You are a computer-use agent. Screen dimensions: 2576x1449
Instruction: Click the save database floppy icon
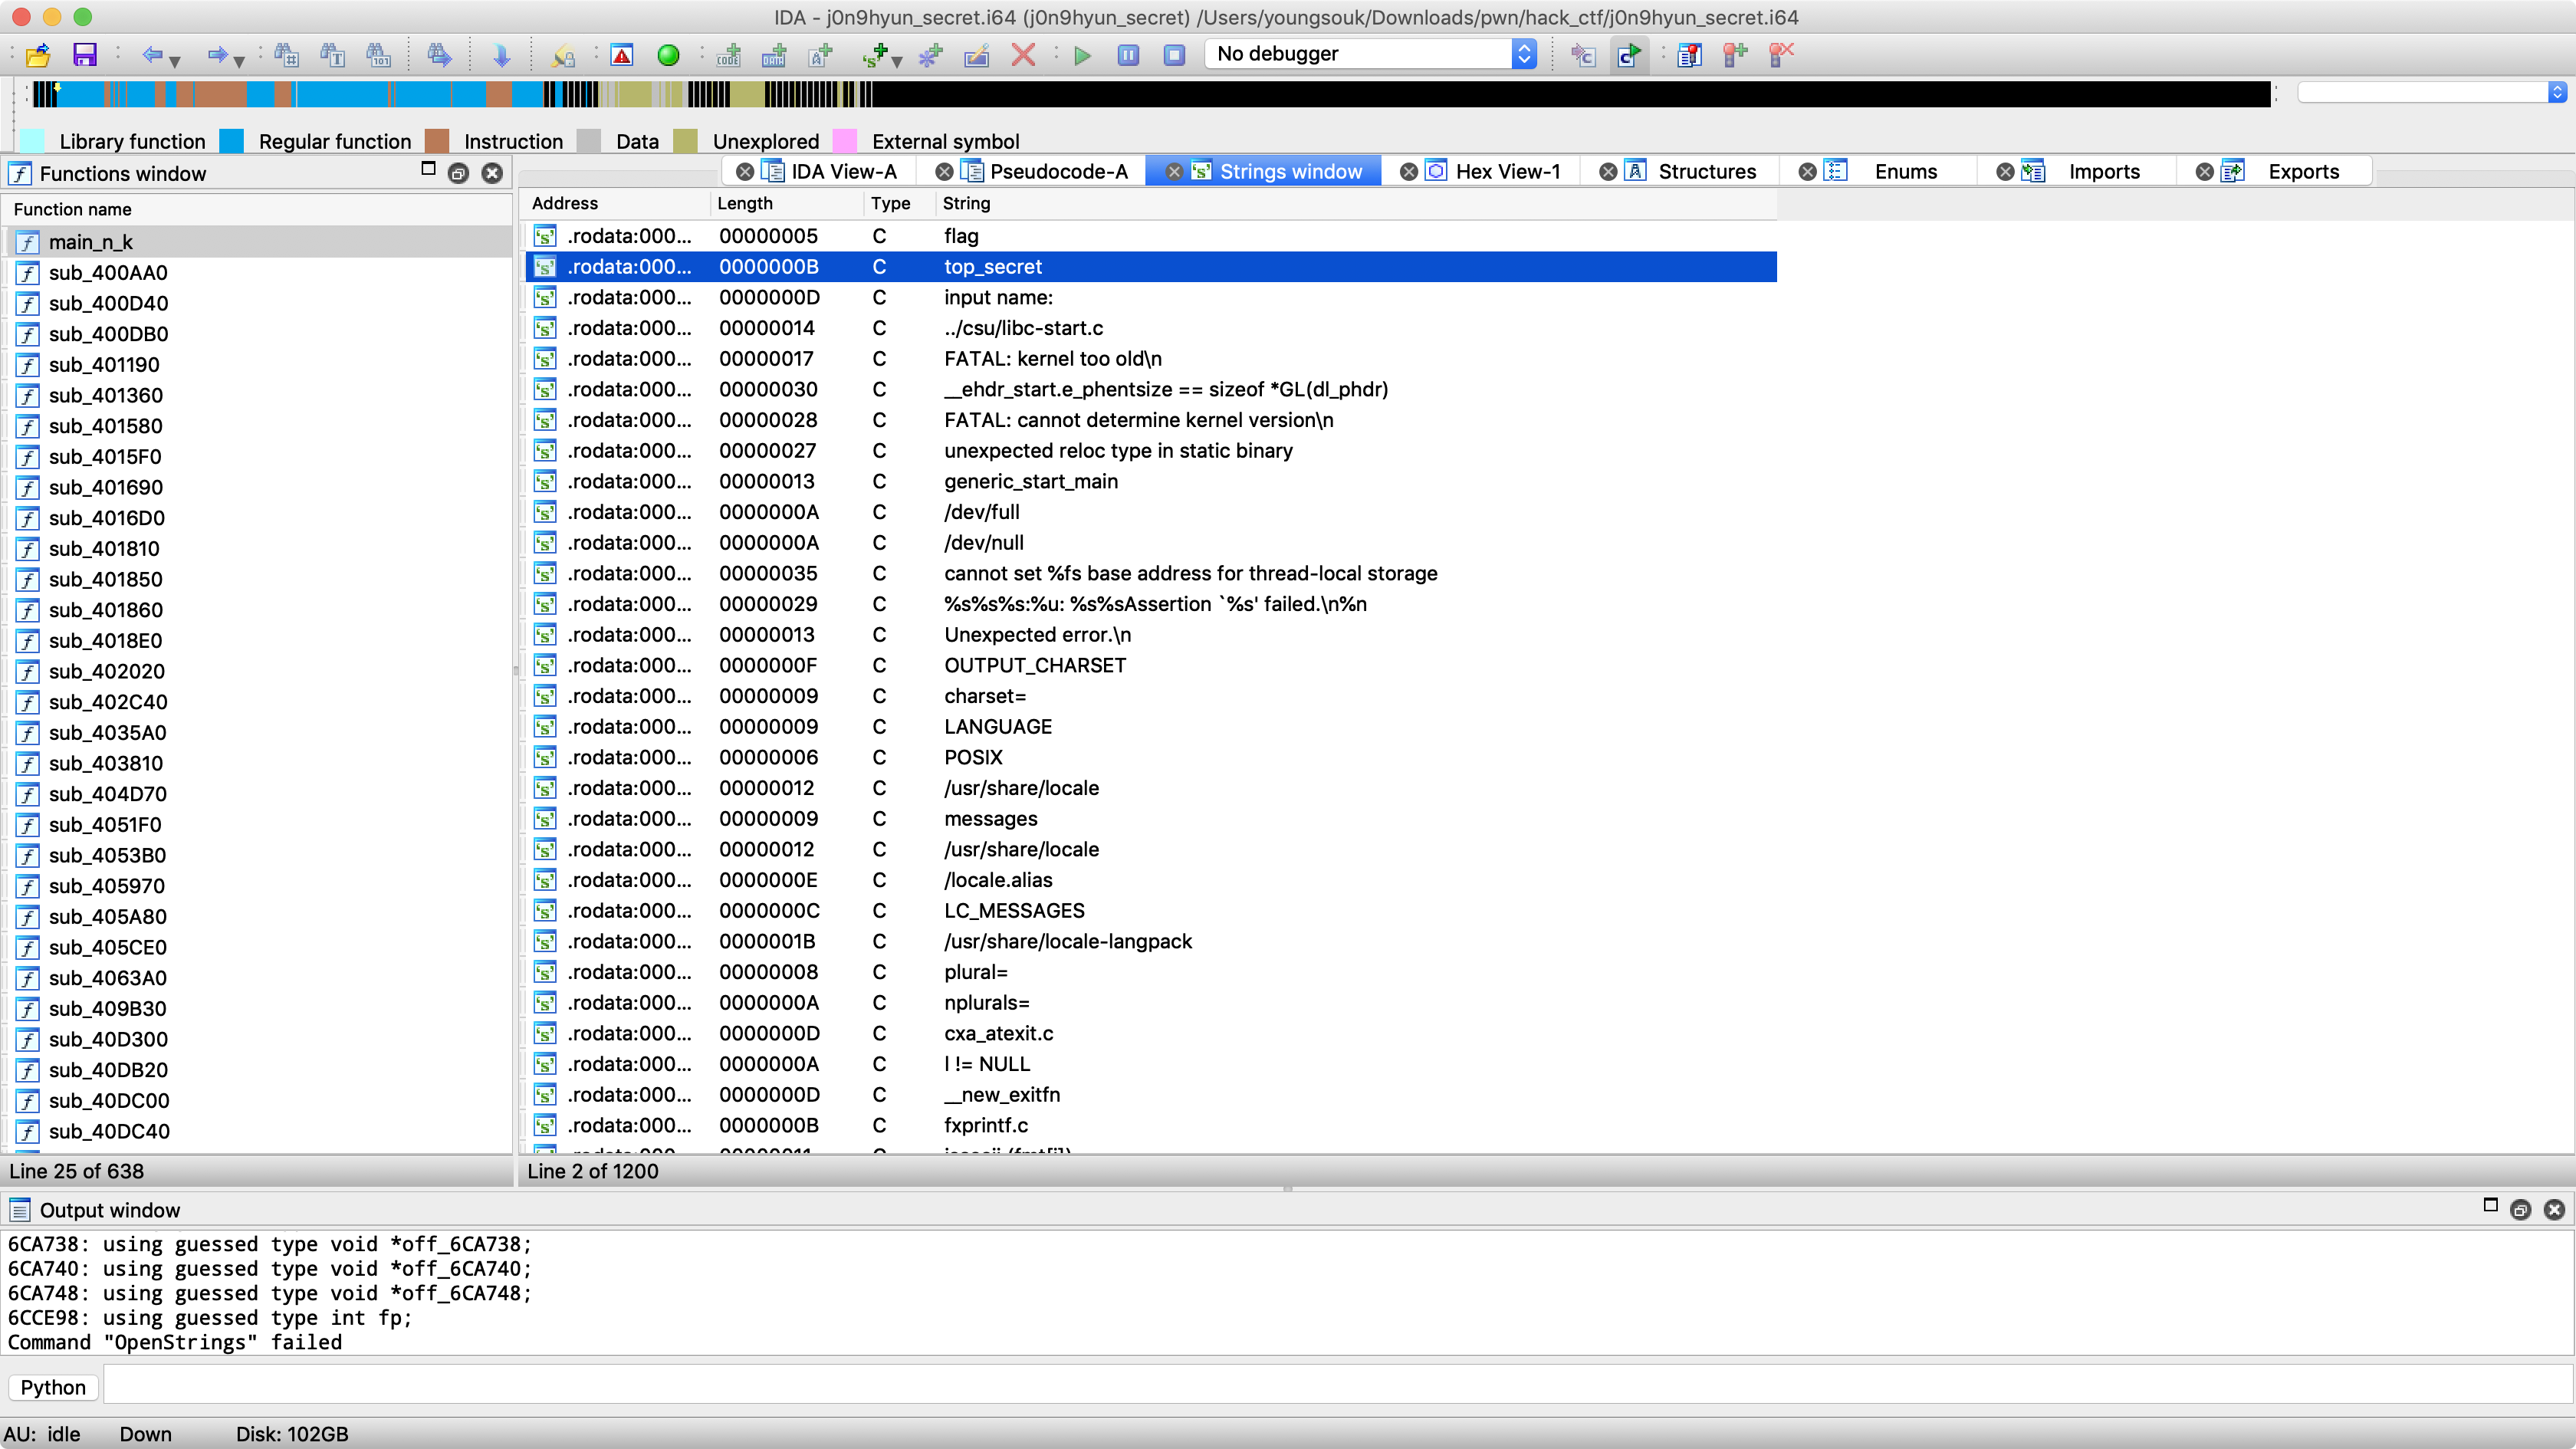click(85, 55)
